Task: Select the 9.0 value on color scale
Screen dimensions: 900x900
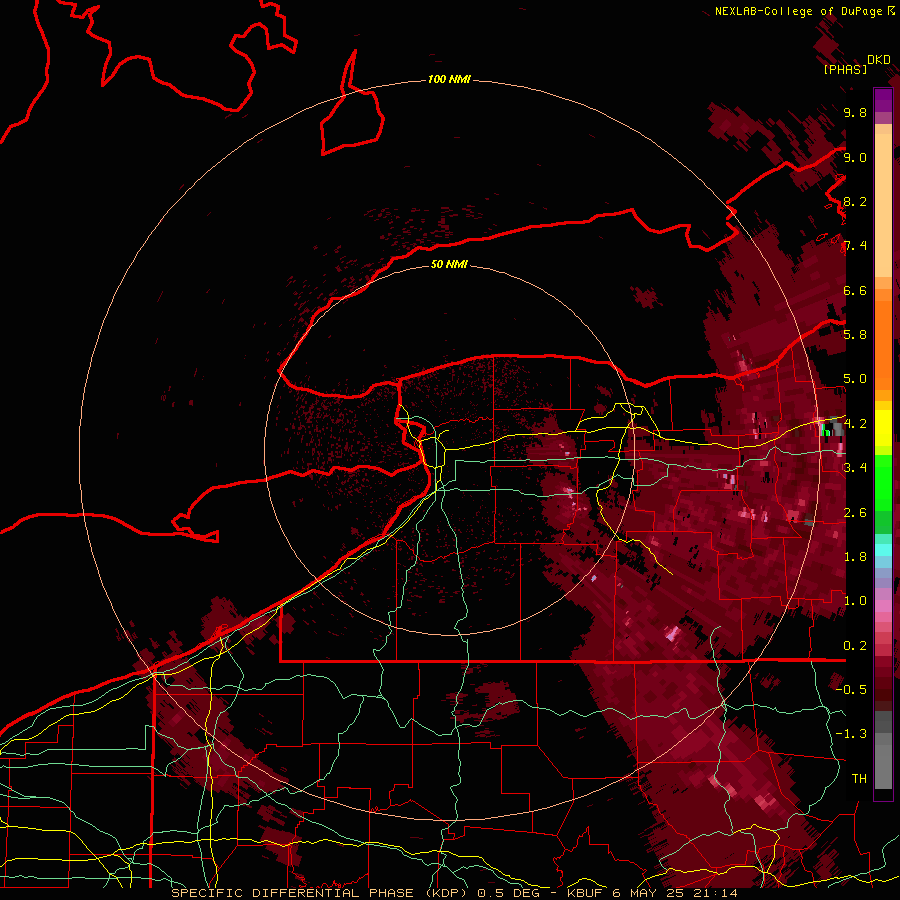Action: (x=855, y=157)
